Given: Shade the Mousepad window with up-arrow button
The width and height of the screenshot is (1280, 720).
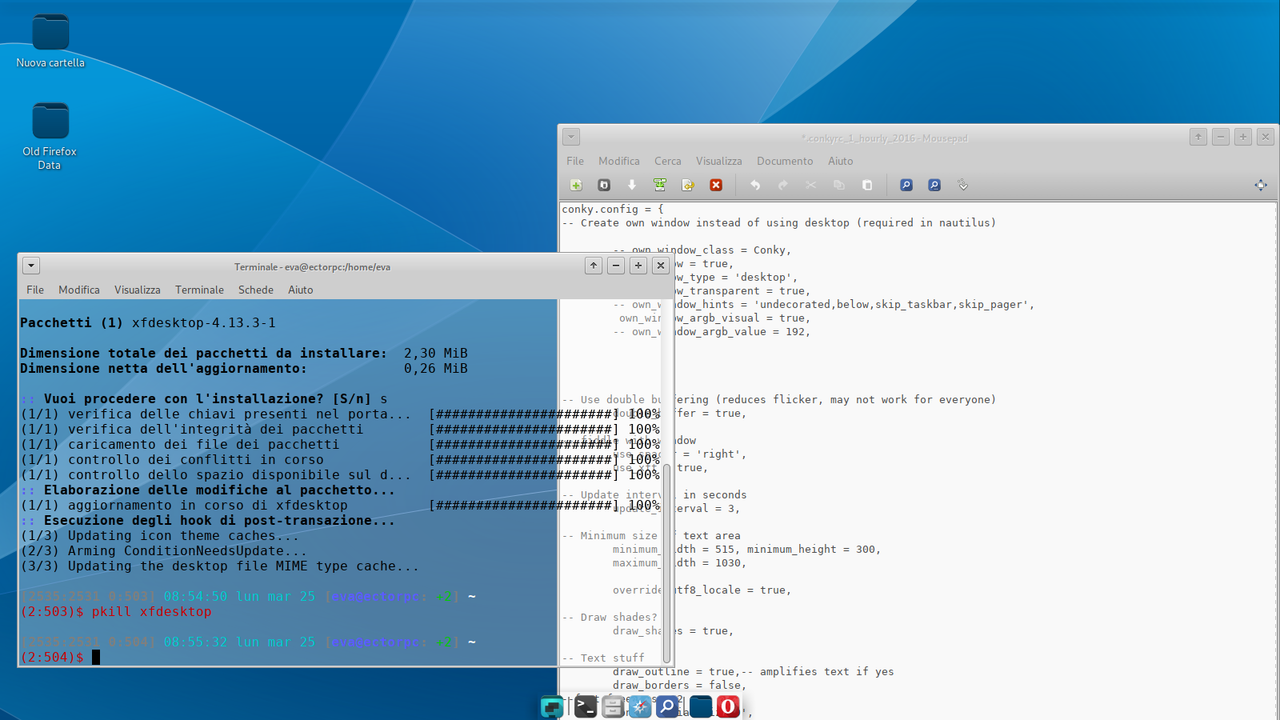Looking at the screenshot, I should (1198, 137).
